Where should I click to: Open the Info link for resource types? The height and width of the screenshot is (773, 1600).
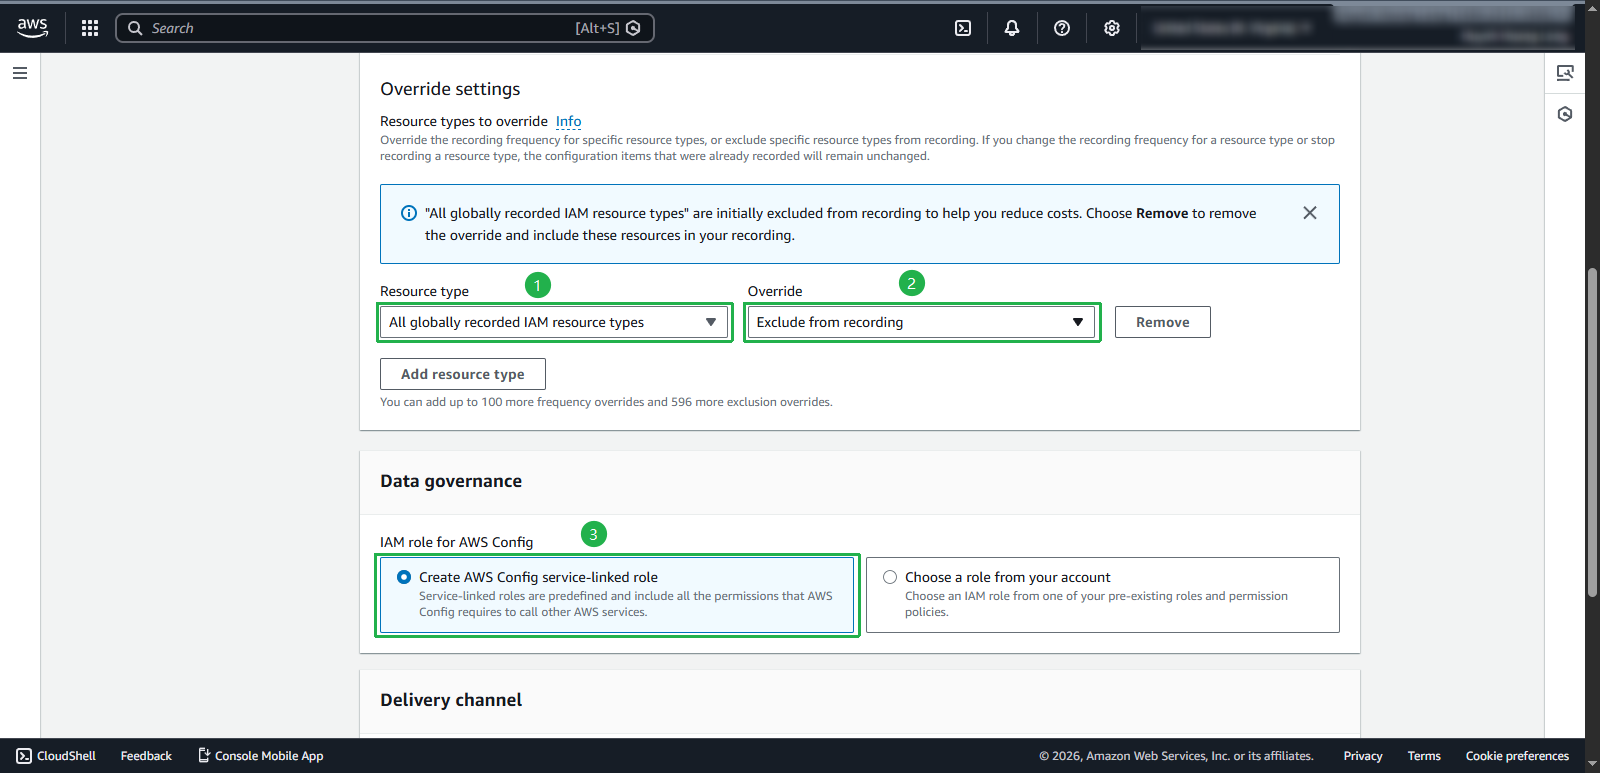(568, 121)
